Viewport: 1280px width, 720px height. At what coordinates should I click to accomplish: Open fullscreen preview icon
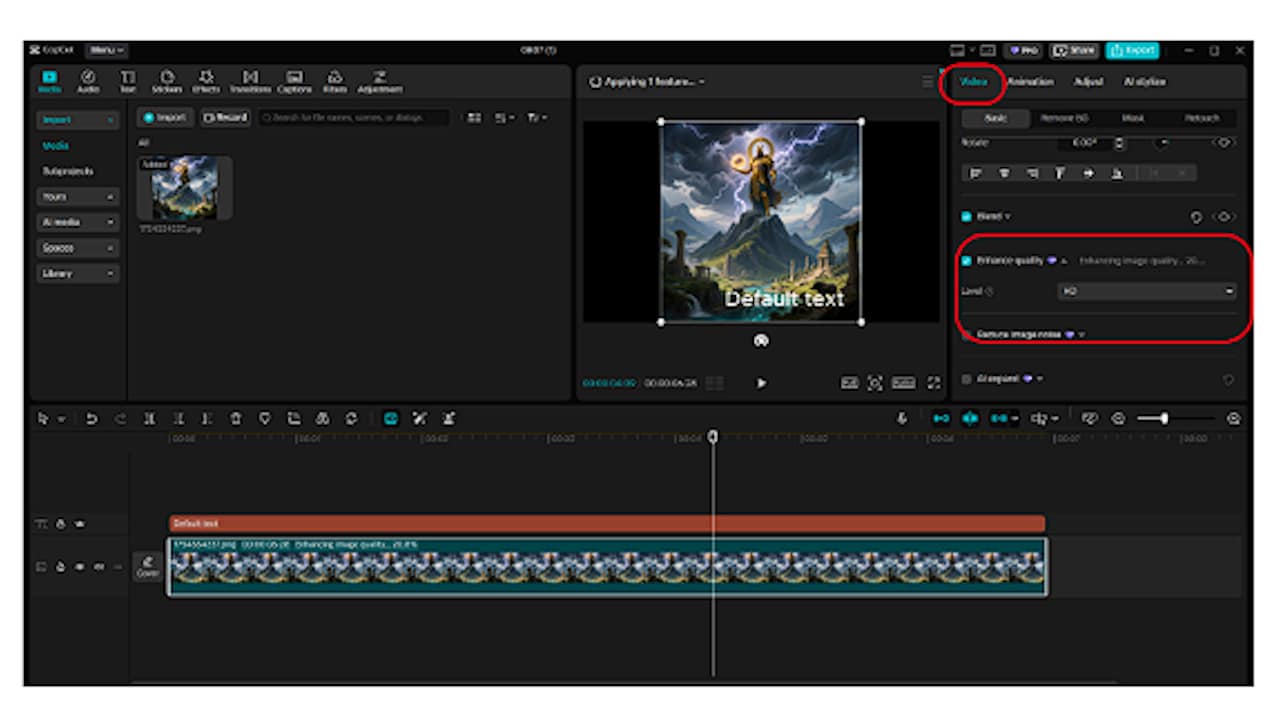[934, 383]
